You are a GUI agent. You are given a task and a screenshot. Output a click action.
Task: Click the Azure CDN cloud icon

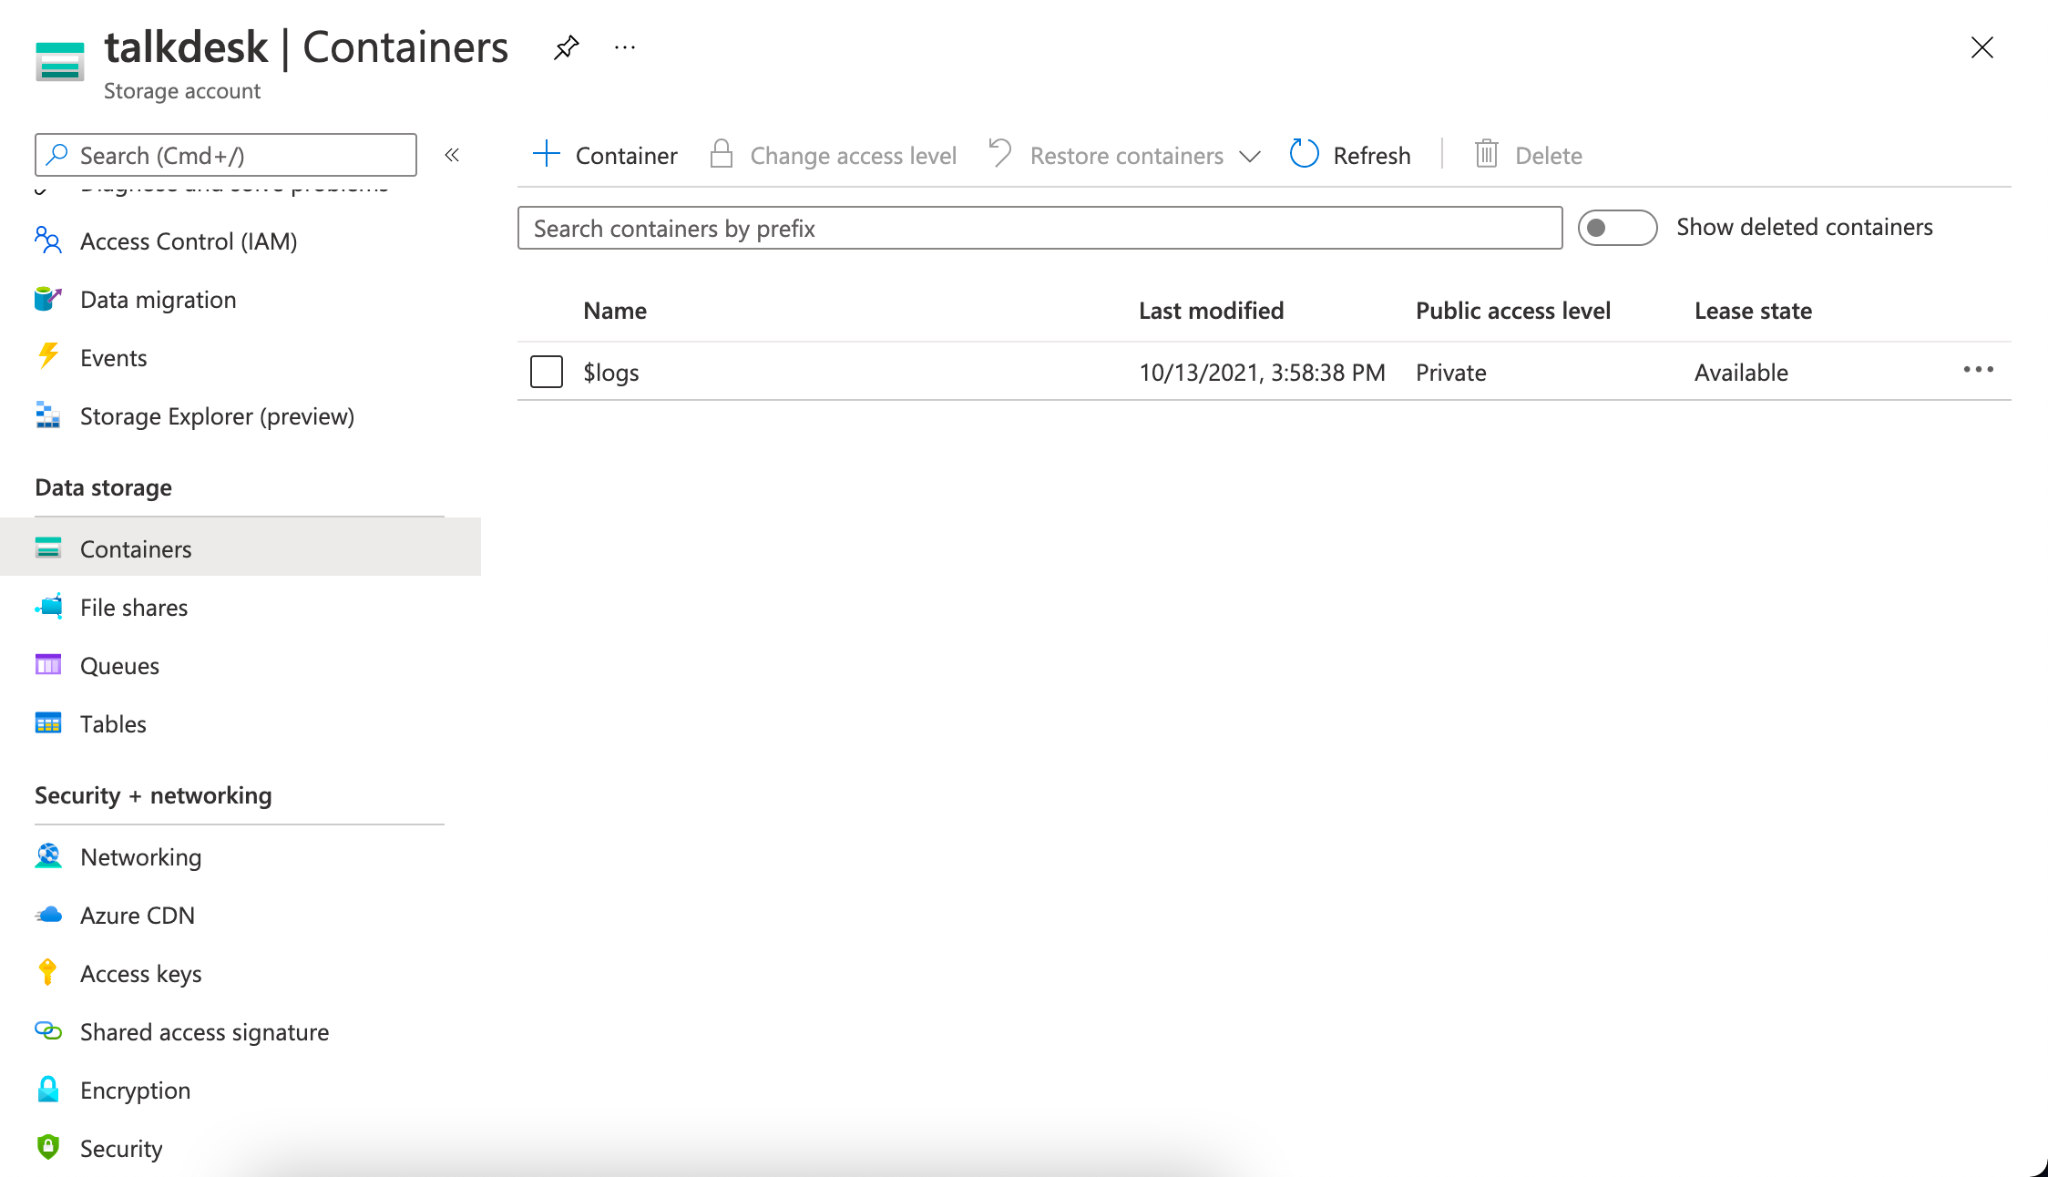pos(48,915)
